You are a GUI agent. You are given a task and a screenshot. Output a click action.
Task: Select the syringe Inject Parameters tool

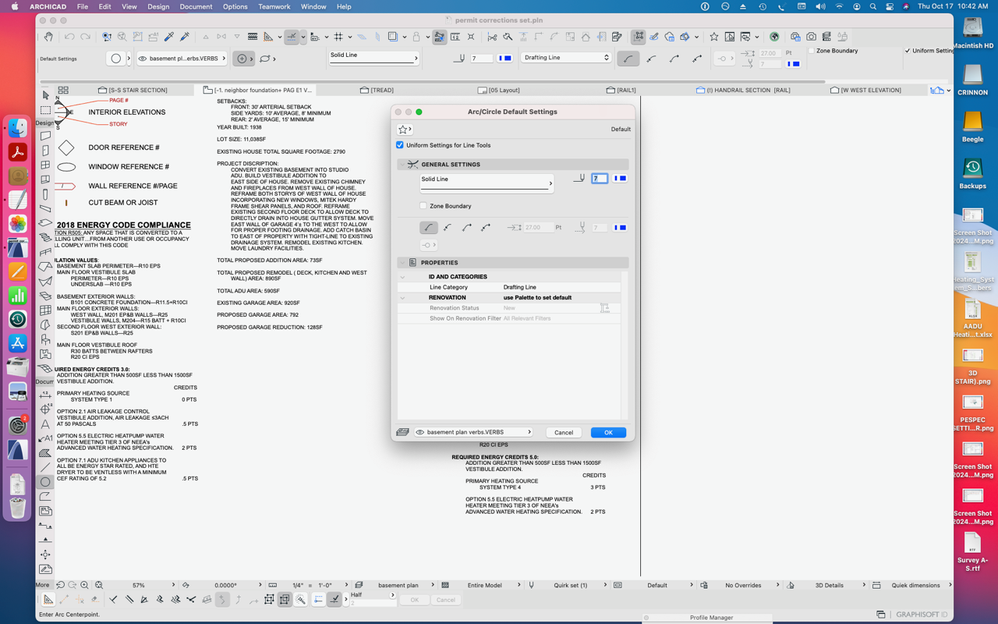point(185,37)
